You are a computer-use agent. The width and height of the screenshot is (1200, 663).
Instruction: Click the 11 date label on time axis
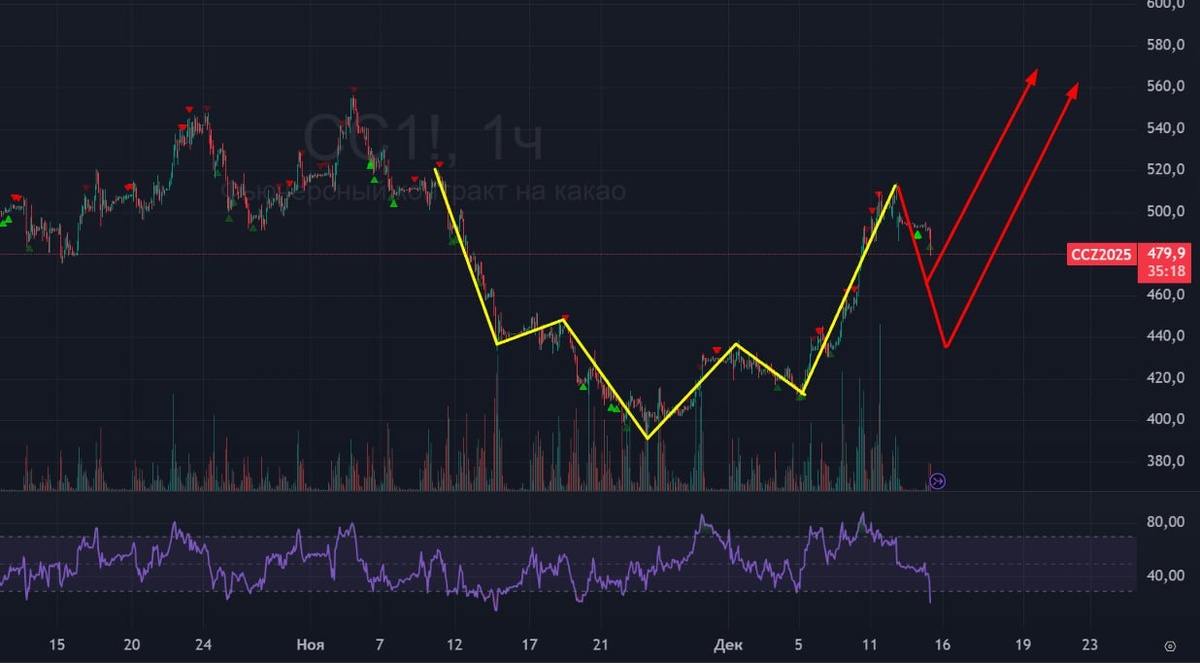[x=871, y=644]
